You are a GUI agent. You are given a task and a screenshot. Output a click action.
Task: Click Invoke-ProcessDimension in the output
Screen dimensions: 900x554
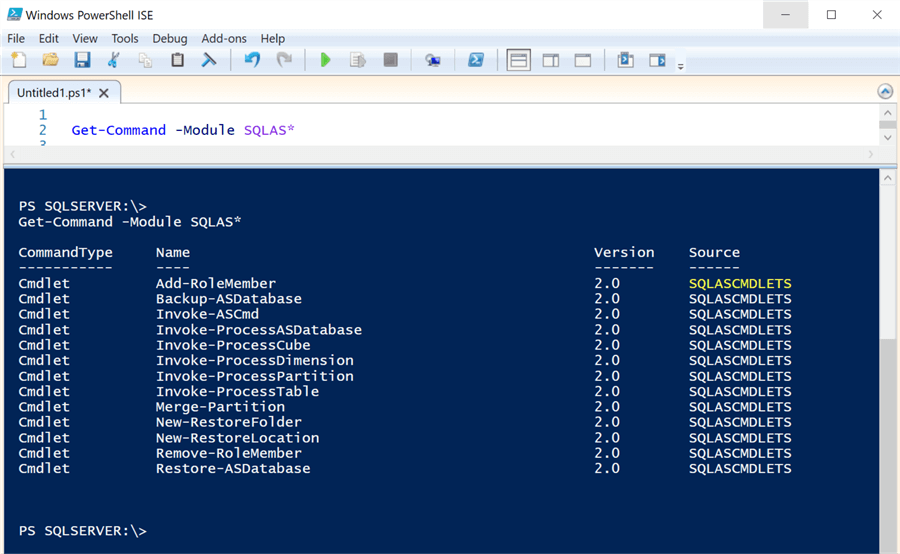pyautogui.click(x=255, y=361)
